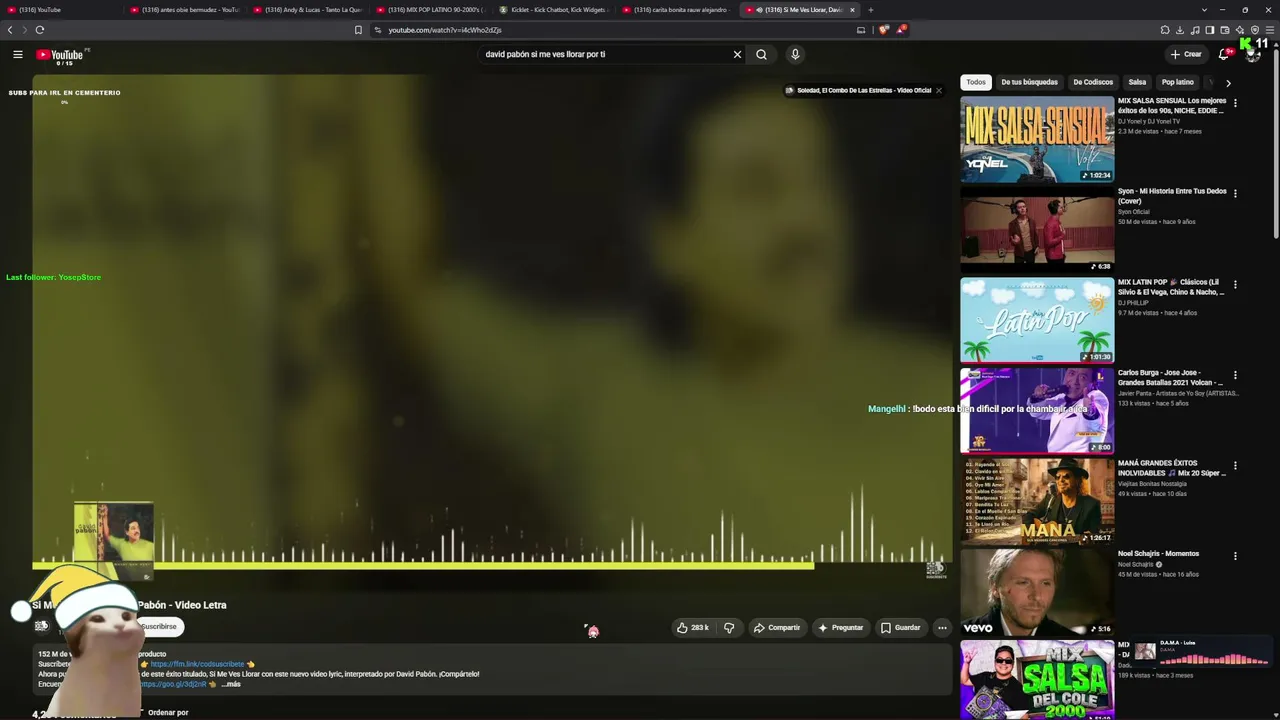Open the ffm.link/codsuscribete link
Viewport: 1280px width, 720px height.
(x=197, y=664)
